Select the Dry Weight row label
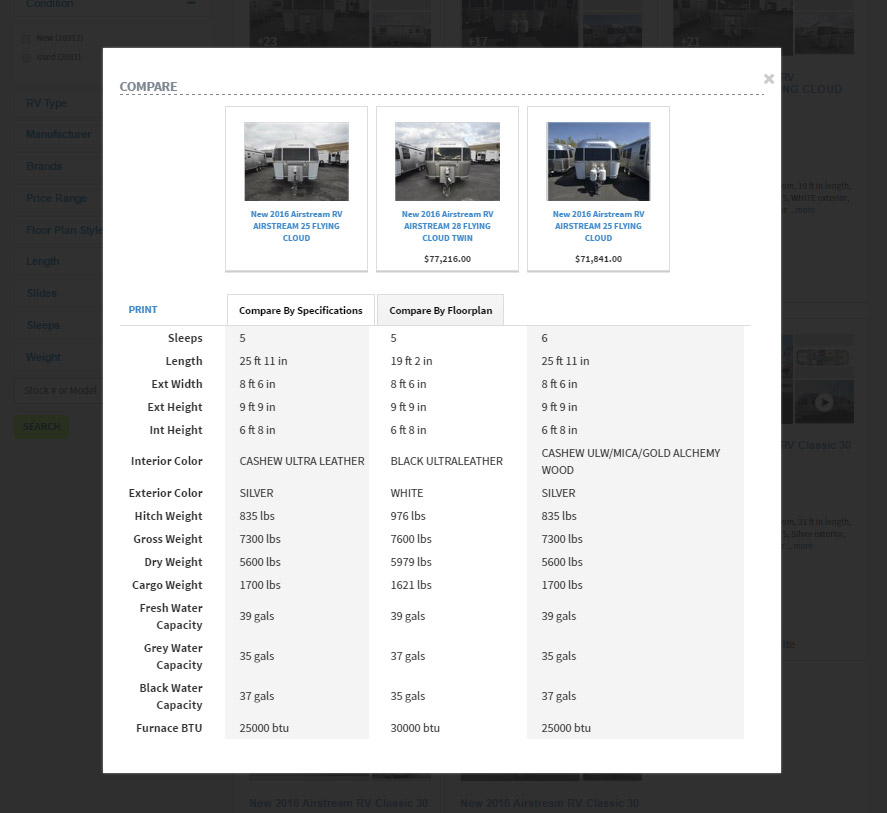Image resolution: width=887 pixels, height=813 pixels. click(x=173, y=562)
